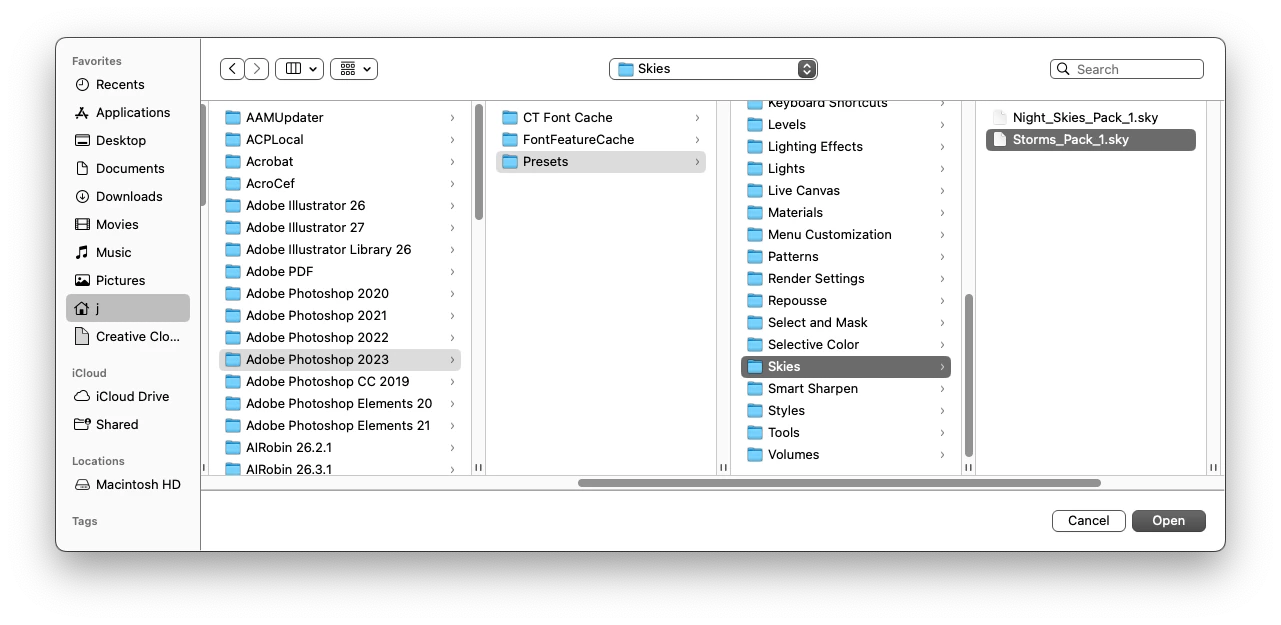This screenshot has width=1281, height=625.
Task: Select the Volumes folder
Action: (x=846, y=455)
